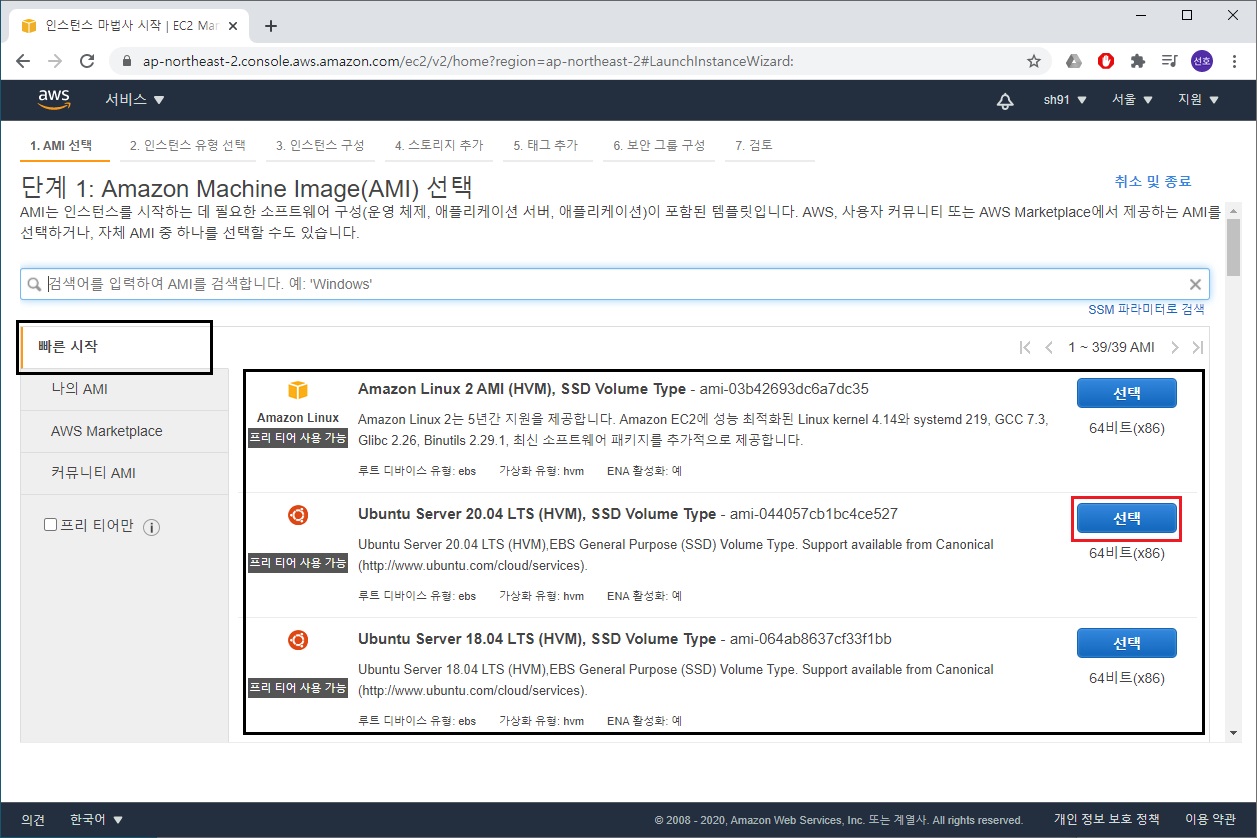Open the 나의 AMI sidebar tab
Viewport: 1257px width, 838px height.
click(x=124, y=389)
